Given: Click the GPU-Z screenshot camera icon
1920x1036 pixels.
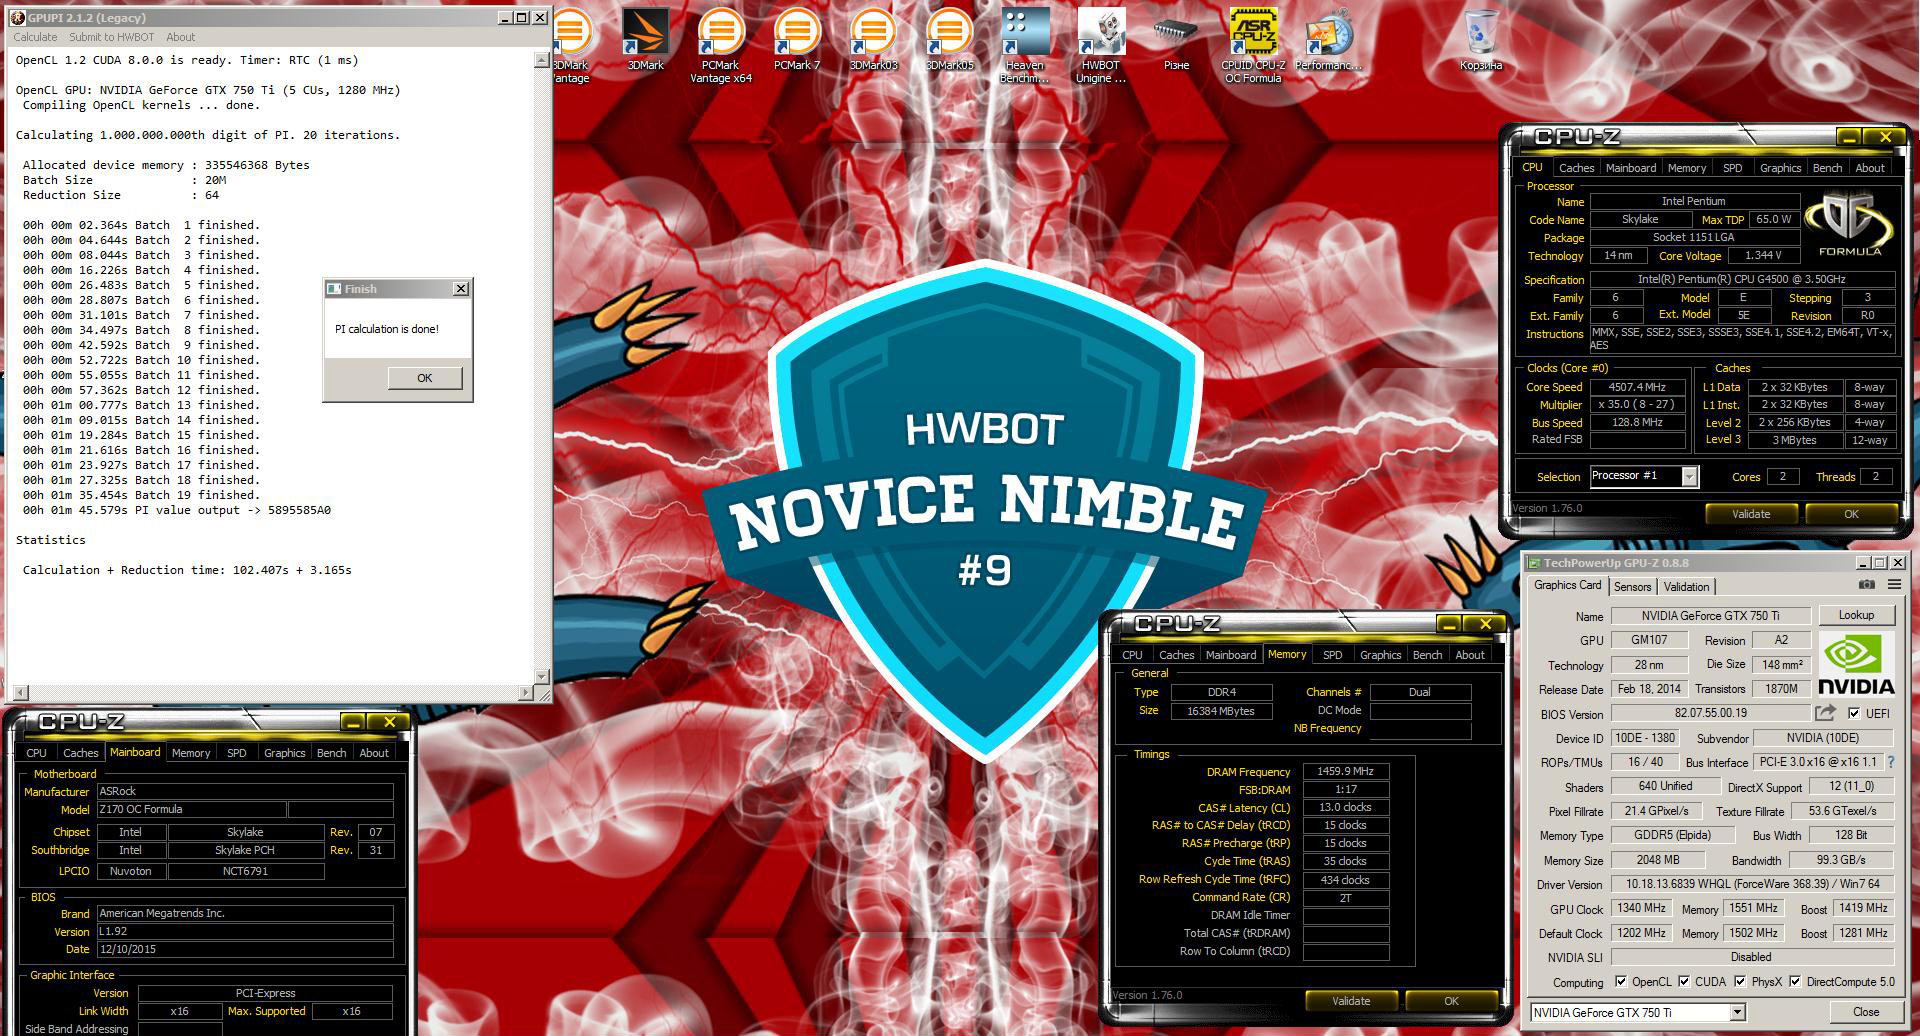Looking at the screenshot, I should click(x=1866, y=585).
